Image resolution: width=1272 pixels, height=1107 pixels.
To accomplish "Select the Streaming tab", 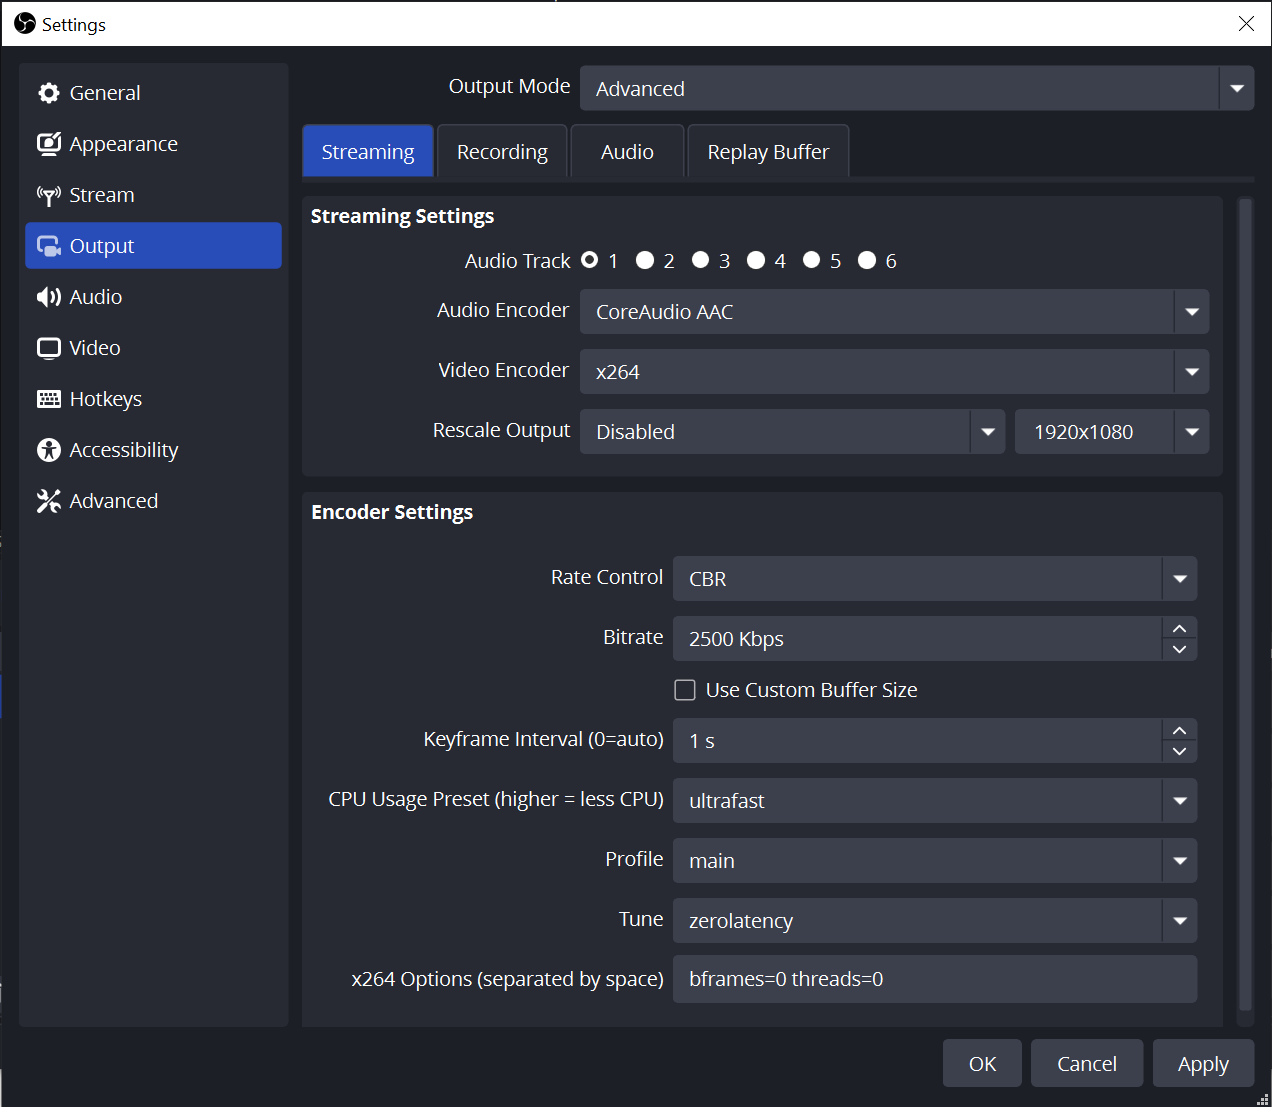I will (x=368, y=152).
